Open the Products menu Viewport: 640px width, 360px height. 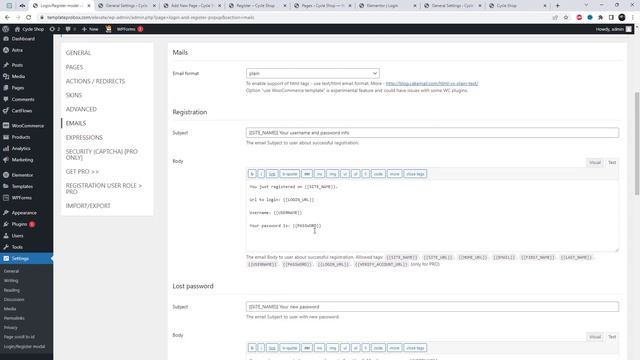(20, 137)
